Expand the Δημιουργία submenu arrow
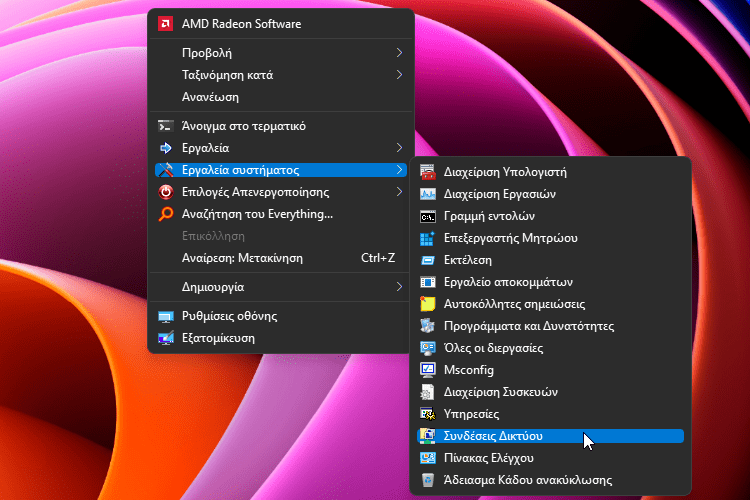750x500 pixels. 399,287
